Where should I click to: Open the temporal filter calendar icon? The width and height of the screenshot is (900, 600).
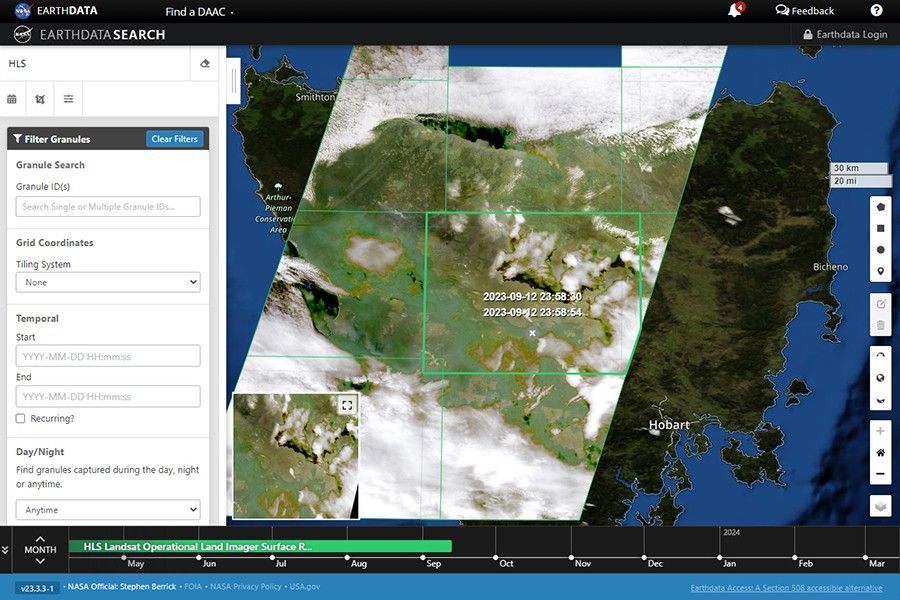tap(12, 99)
